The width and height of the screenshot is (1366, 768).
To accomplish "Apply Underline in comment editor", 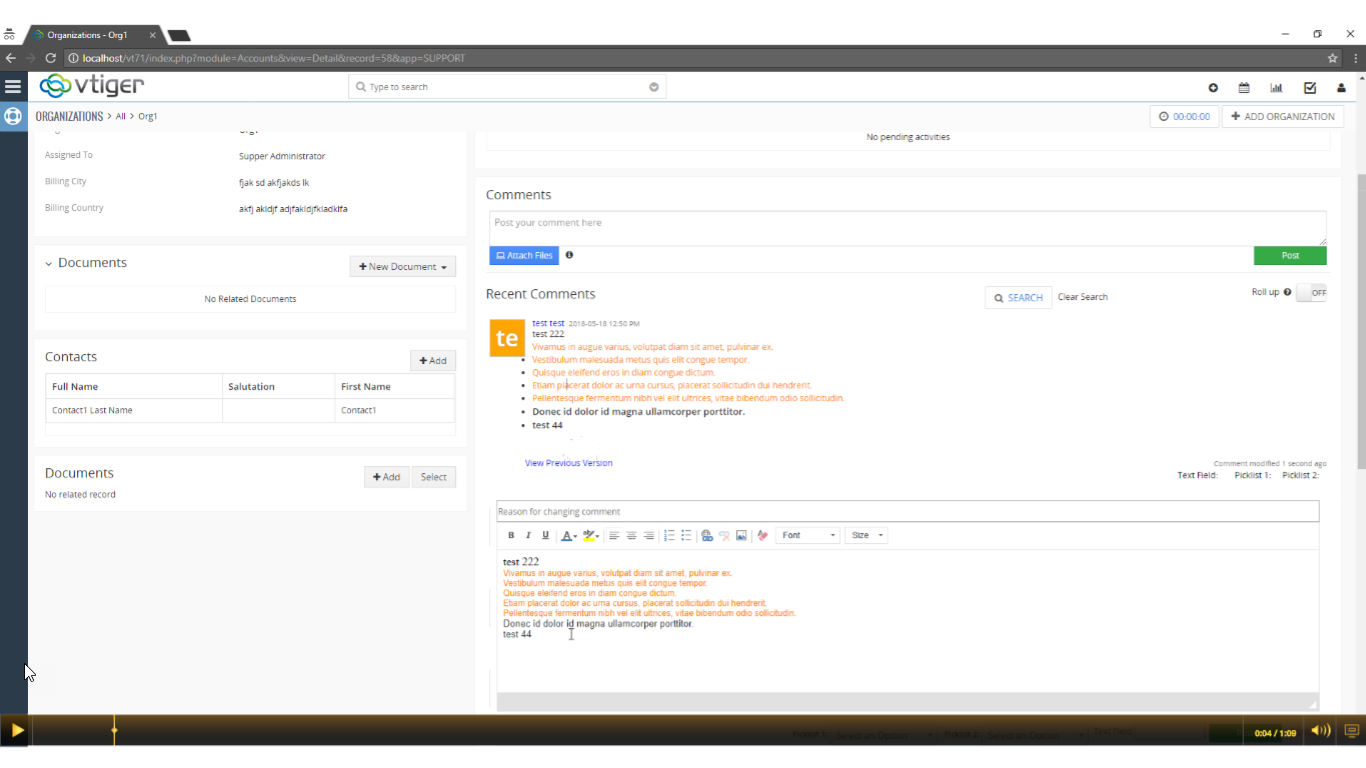I will coord(545,536).
